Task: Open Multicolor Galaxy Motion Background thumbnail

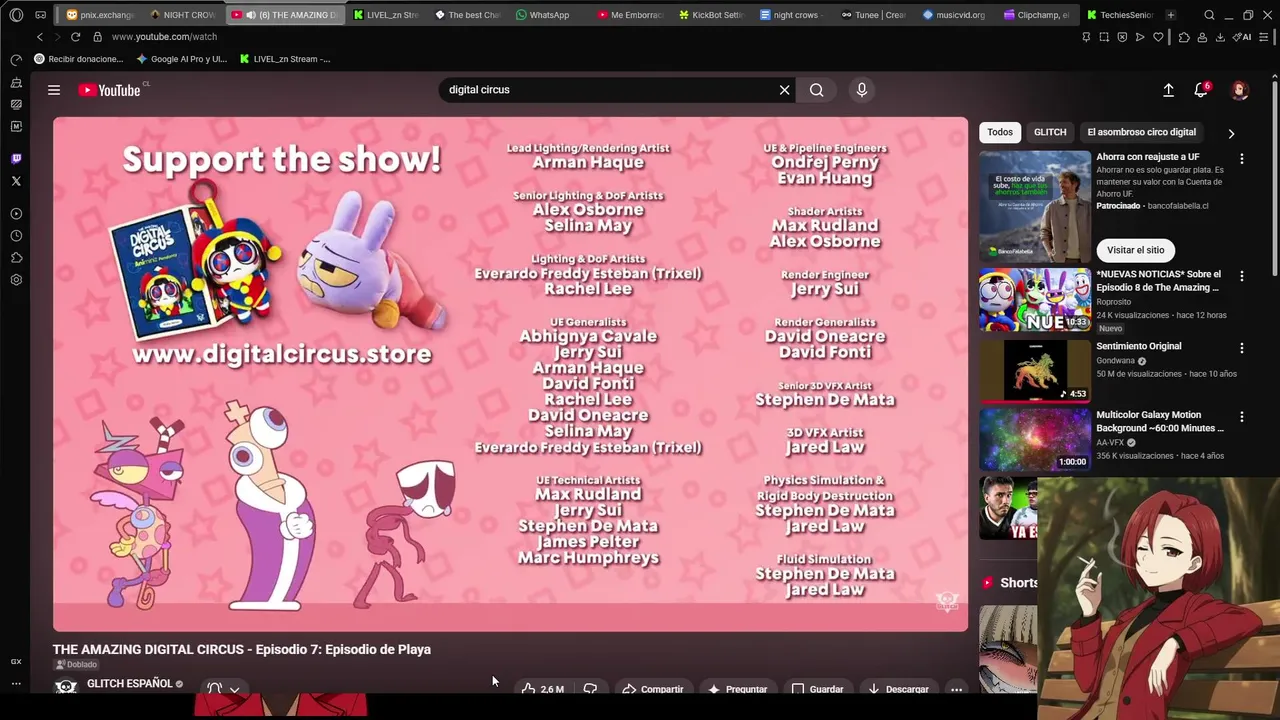Action: coord(1035,439)
